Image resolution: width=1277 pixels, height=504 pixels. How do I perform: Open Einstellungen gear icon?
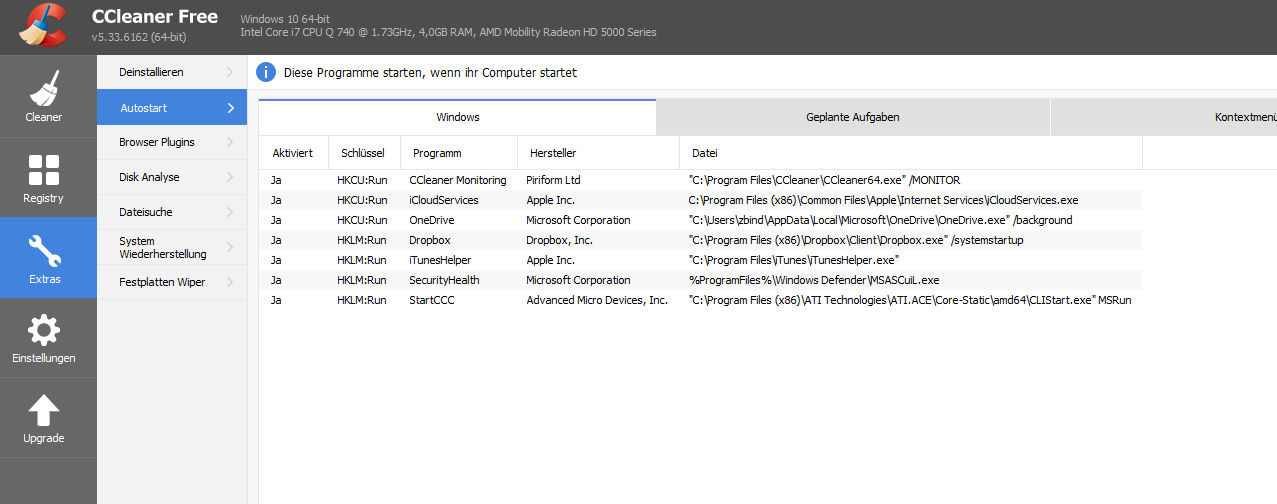click(44, 330)
